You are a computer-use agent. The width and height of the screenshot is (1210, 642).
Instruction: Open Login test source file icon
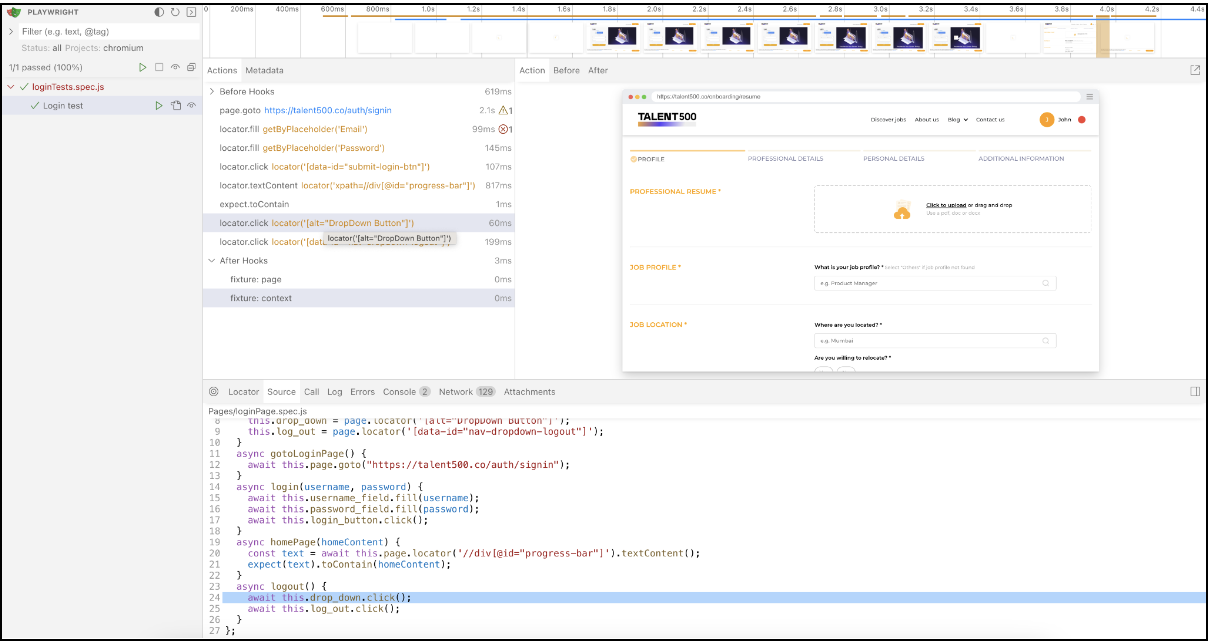175,105
